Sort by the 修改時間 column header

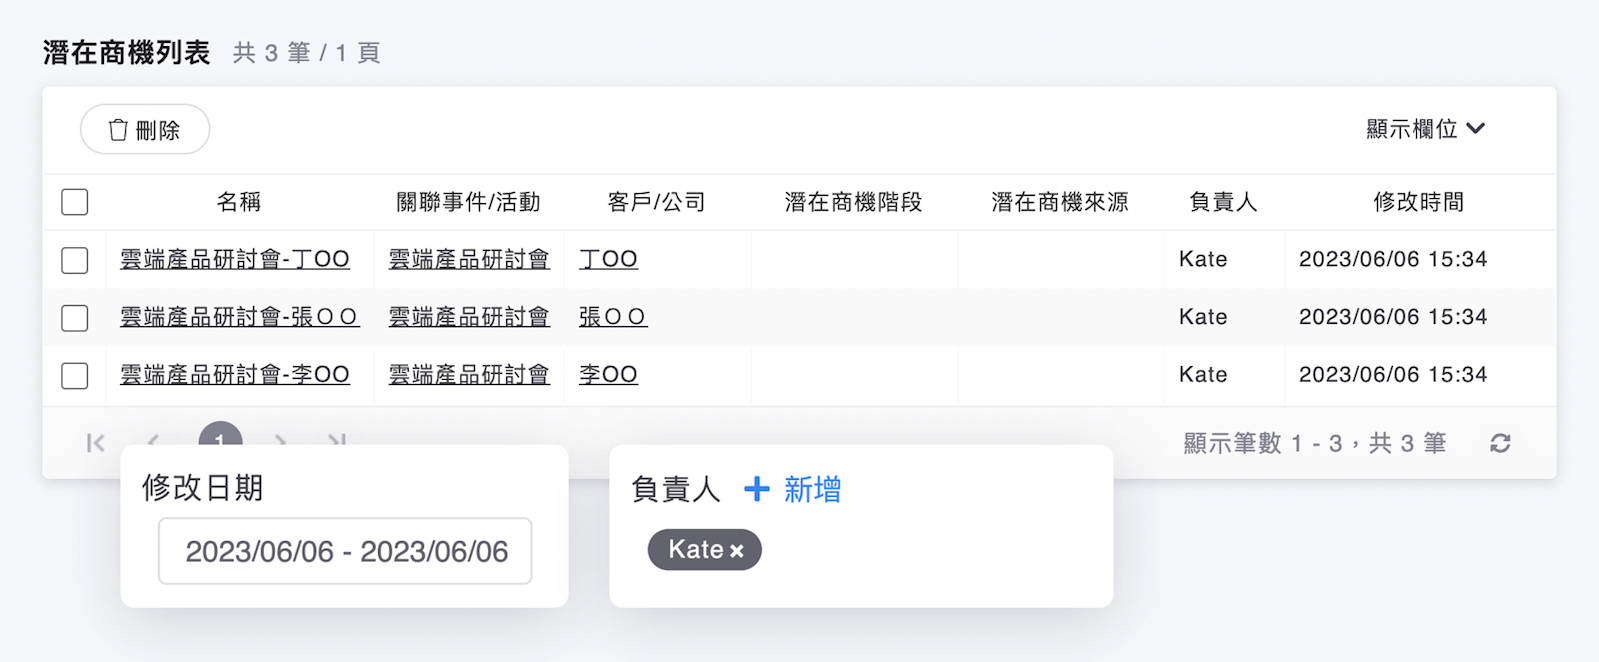1418,202
